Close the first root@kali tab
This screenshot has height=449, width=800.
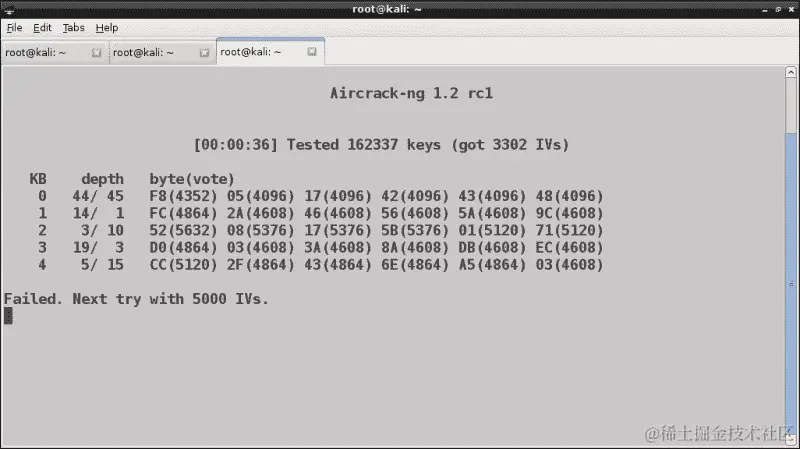point(96,53)
